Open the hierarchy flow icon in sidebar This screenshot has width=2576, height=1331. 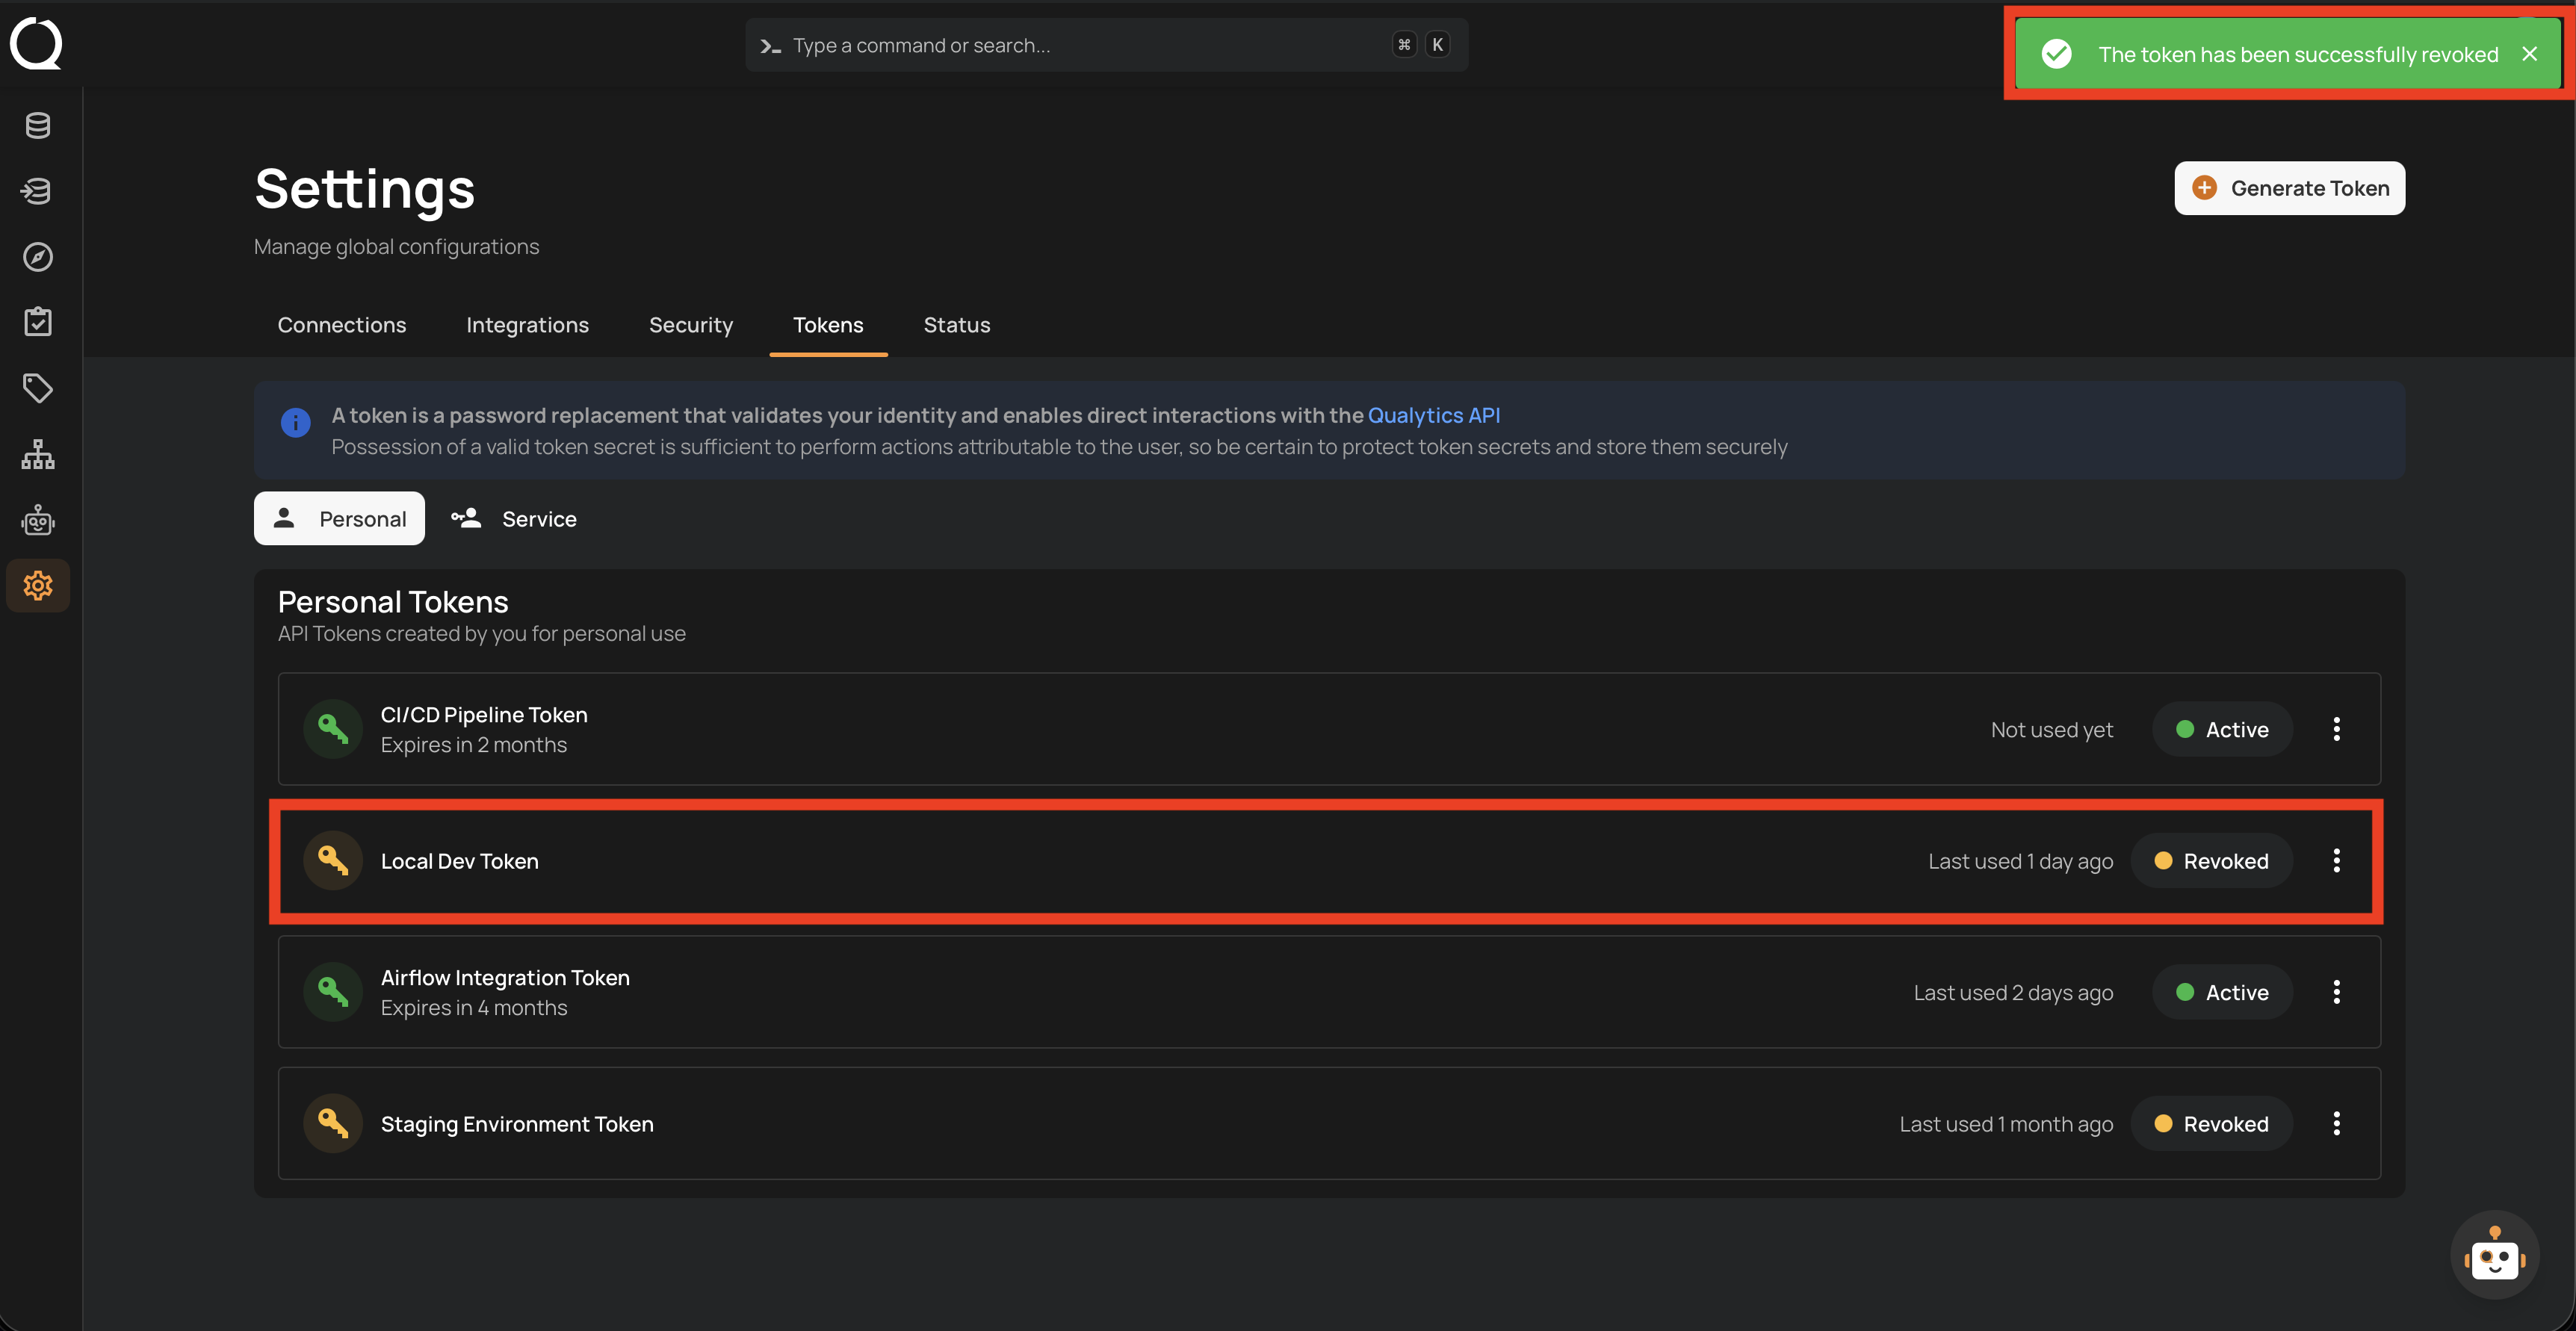38,454
